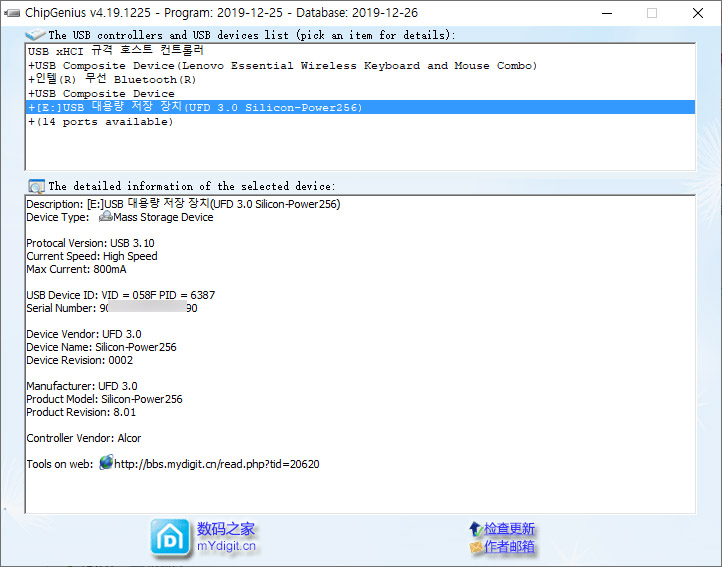The image size is (722, 567).
Task: Click the mYdigit house logo icon
Action: (x=170, y=537)
